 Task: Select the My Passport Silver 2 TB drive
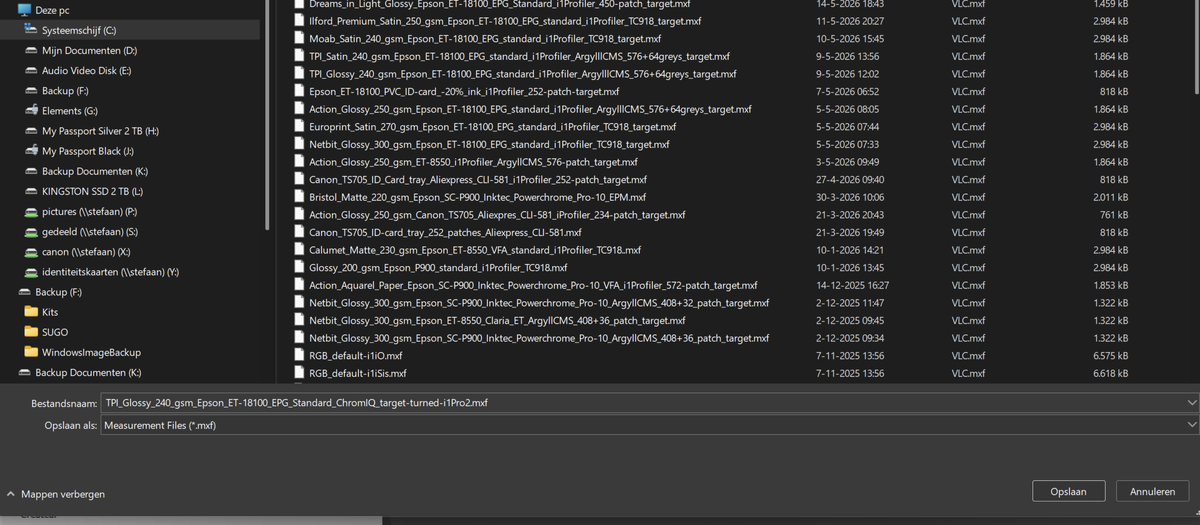click(100, 131)
